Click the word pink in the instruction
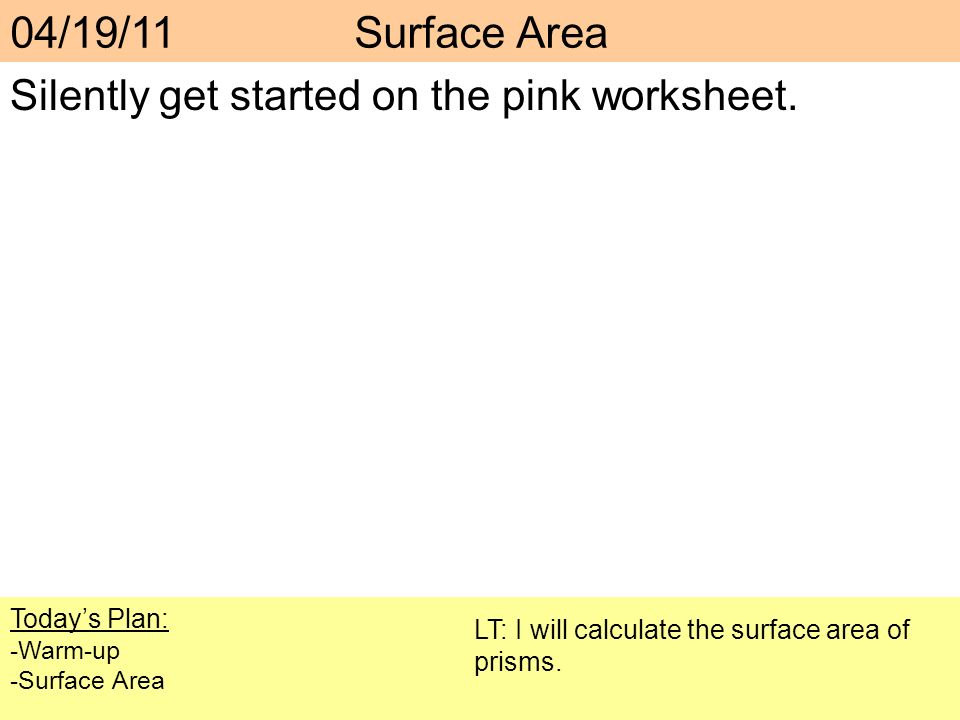This screenshot has width=960, height=720. click(541, 97)
